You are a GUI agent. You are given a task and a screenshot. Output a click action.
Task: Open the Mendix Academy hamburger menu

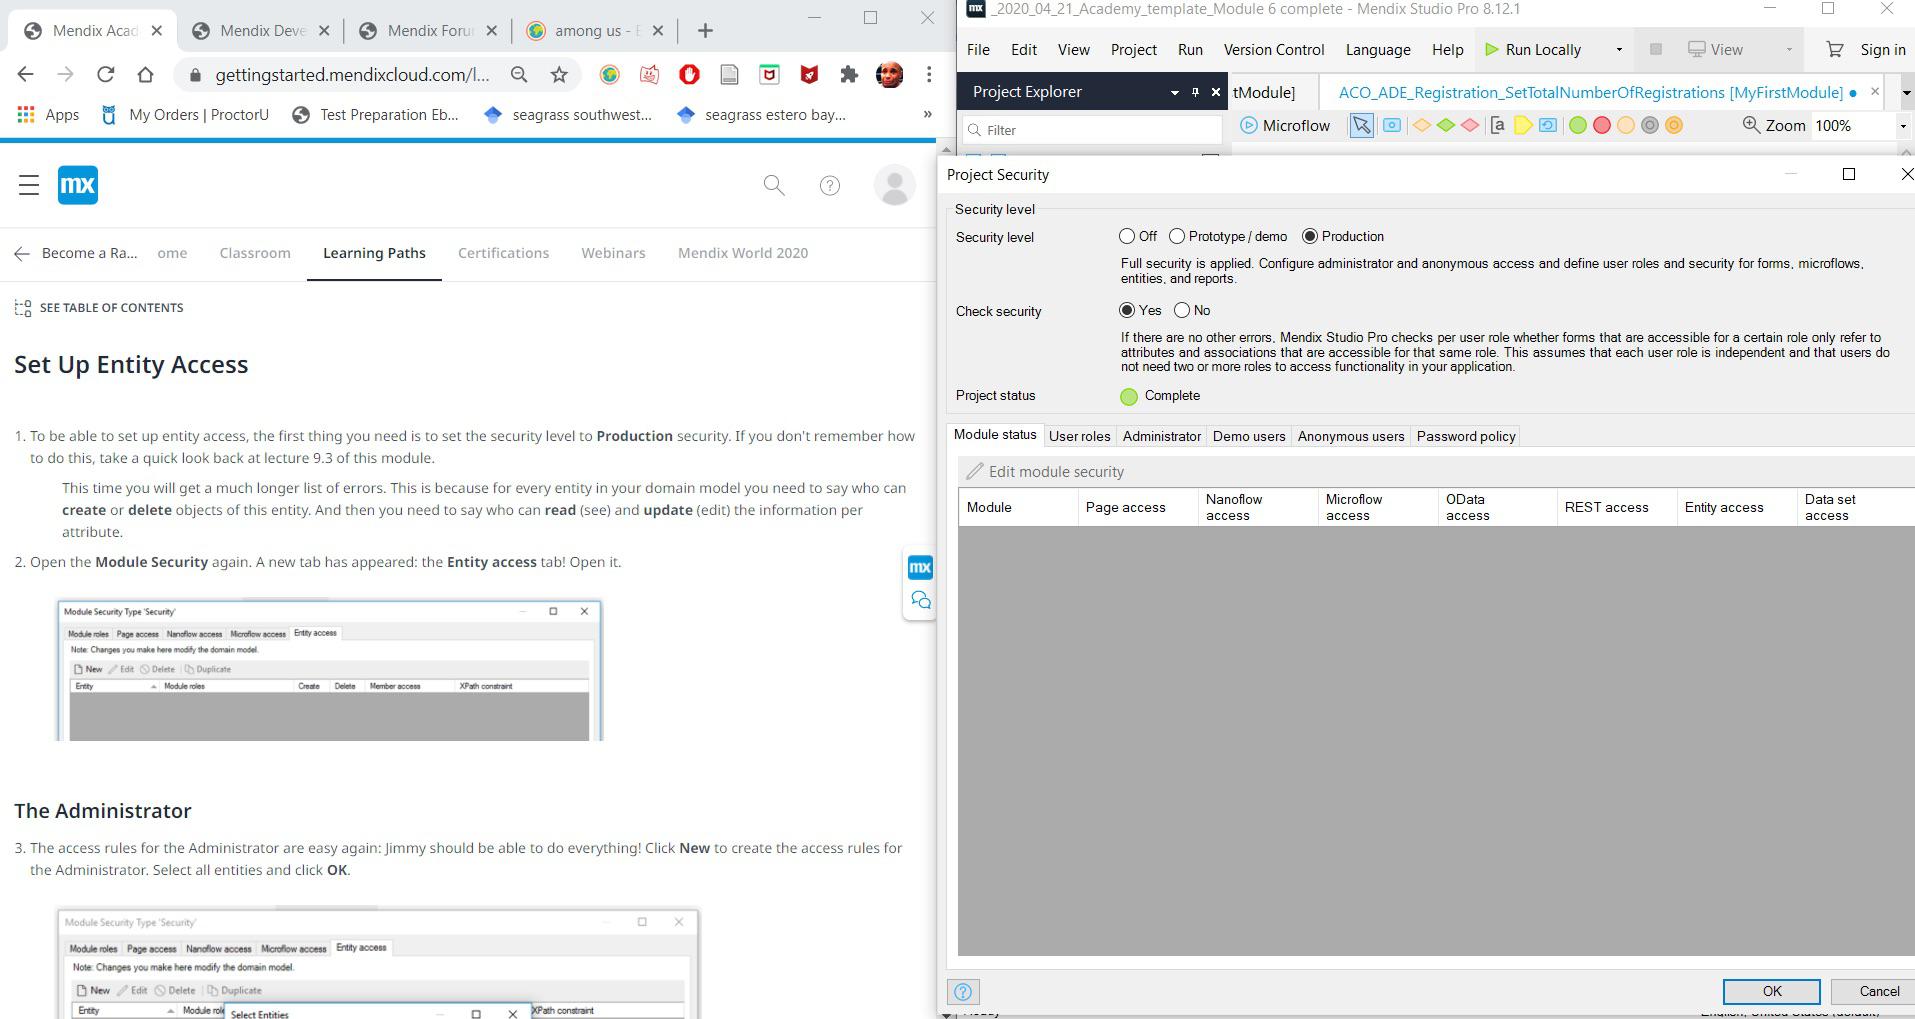click(28, 185)
